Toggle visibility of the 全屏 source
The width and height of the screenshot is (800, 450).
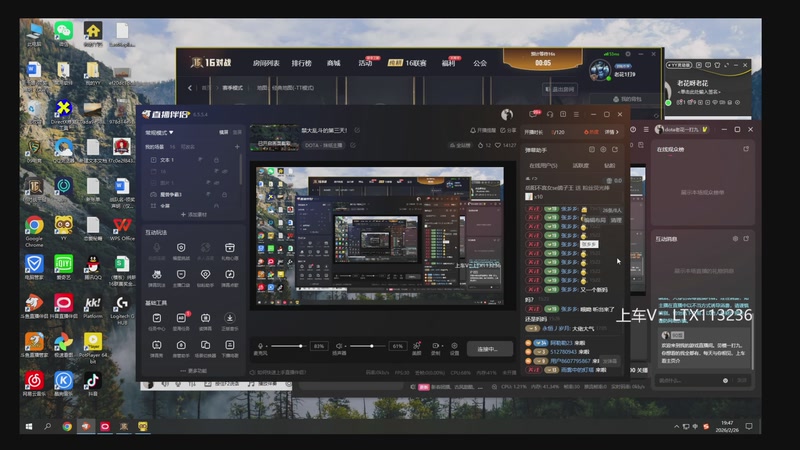216,206
